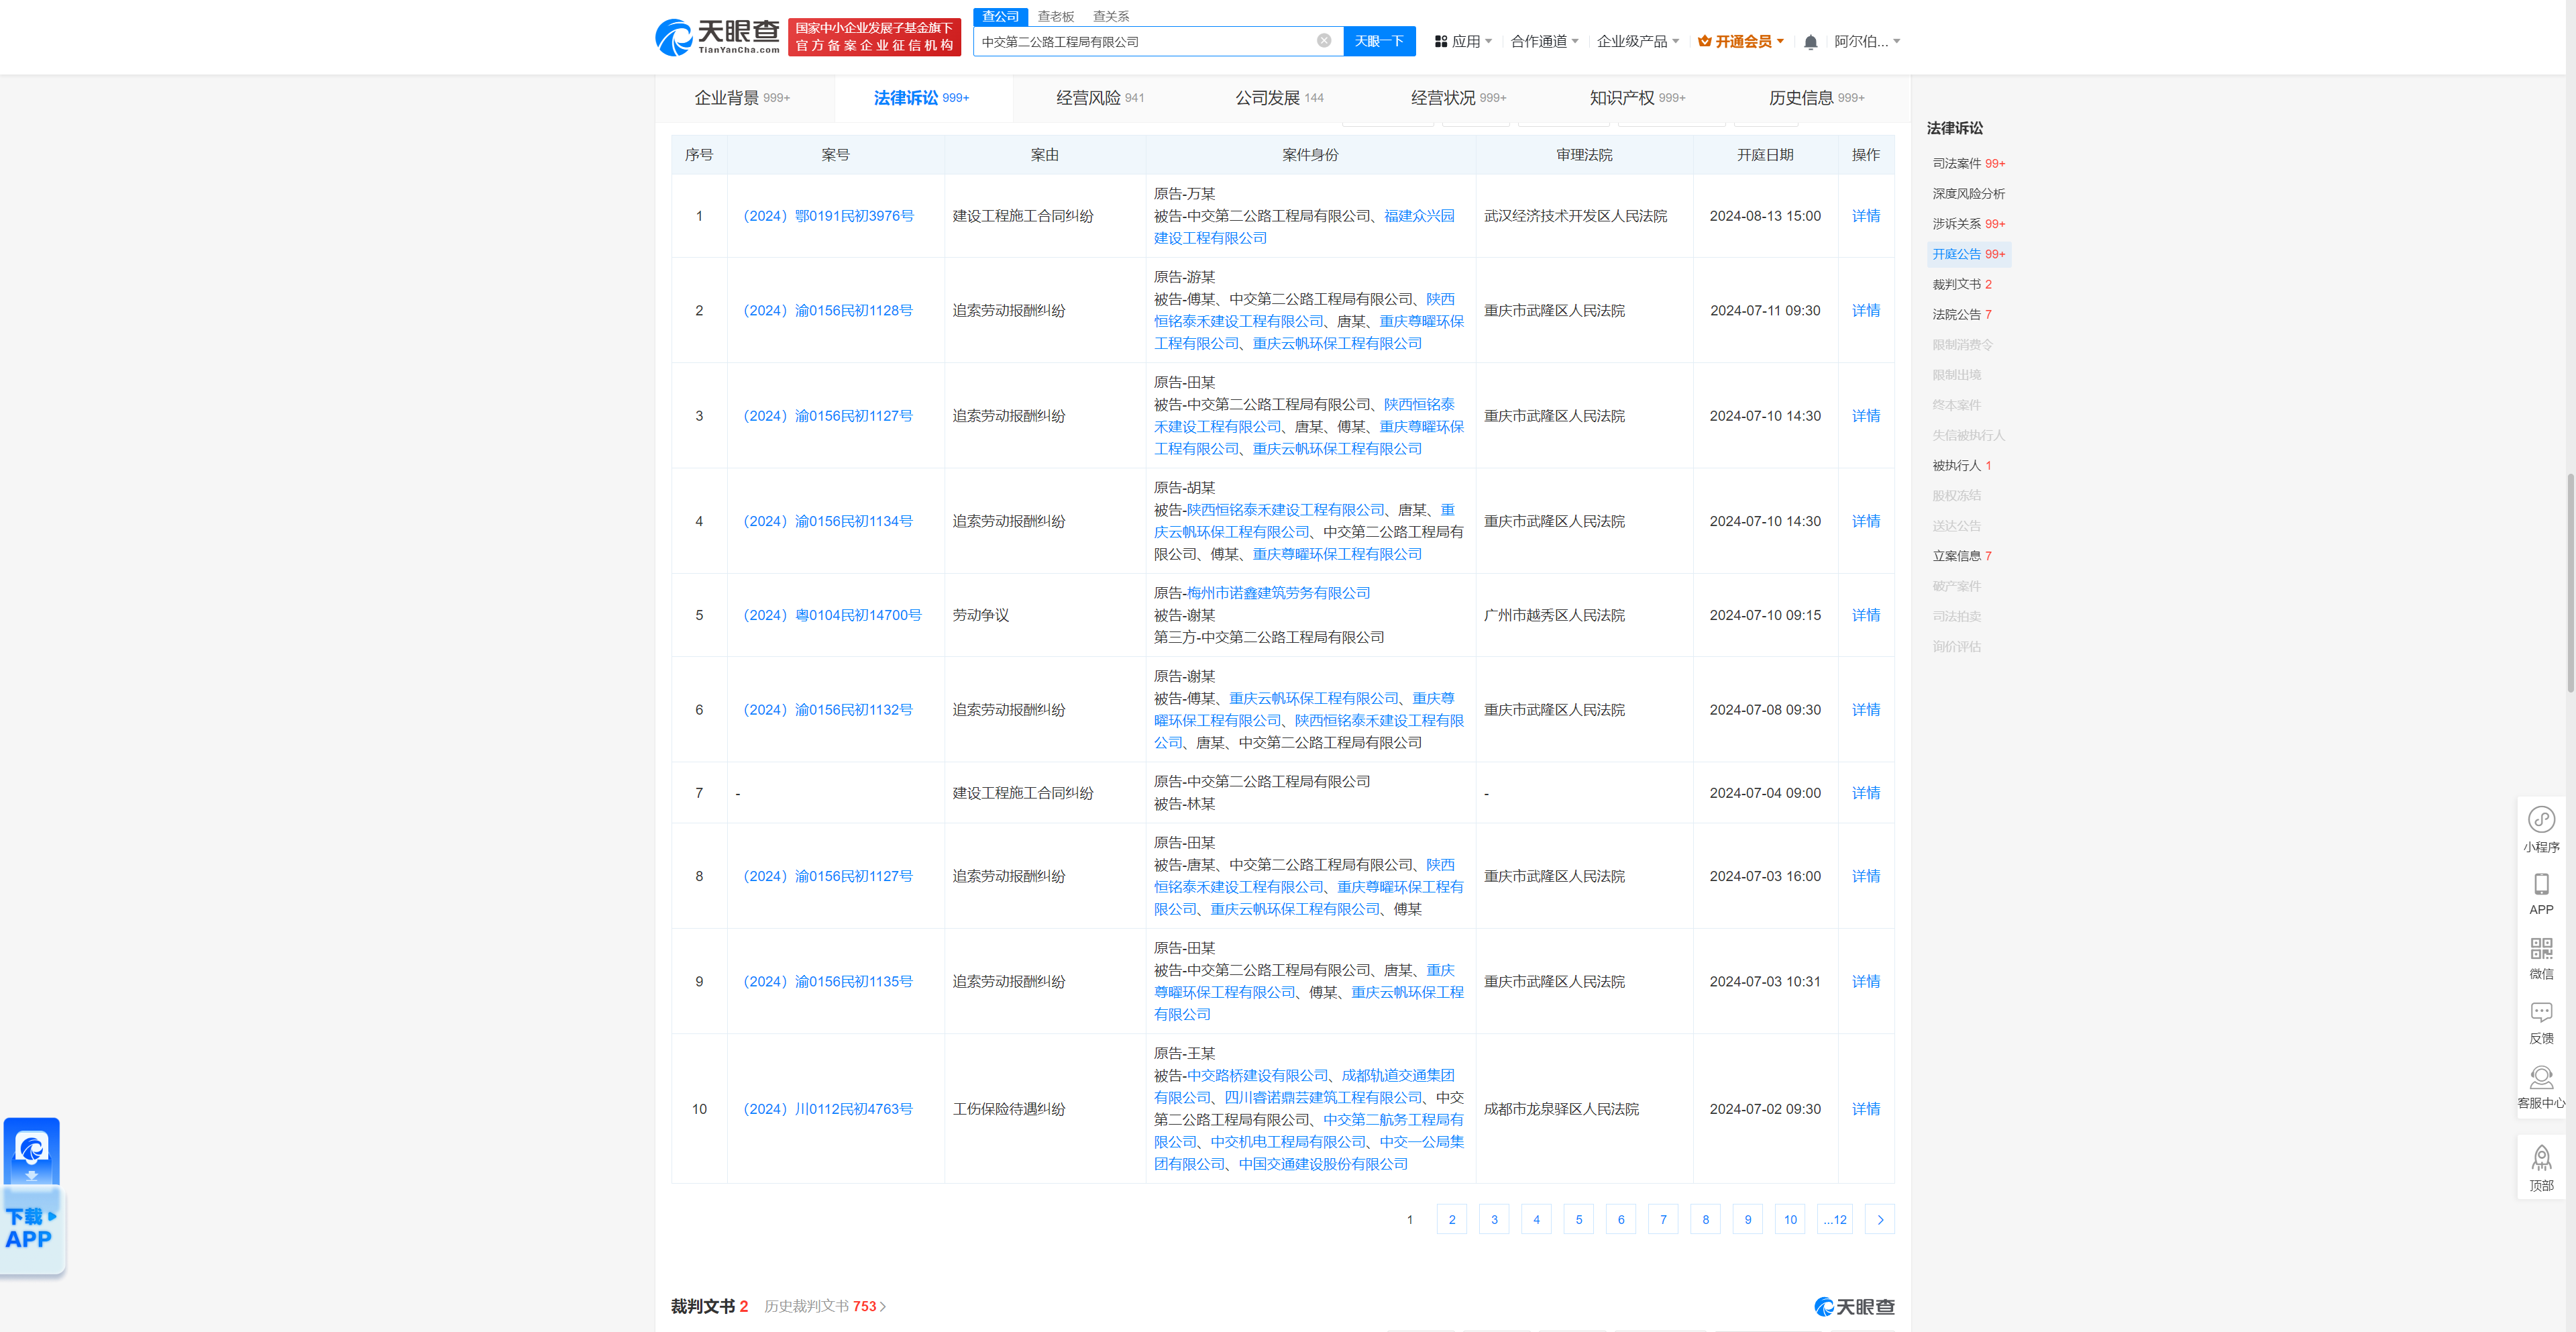Expand the 应用 dropdown
Viewport: 2576px width, 1332px height.
point(1463,41)
